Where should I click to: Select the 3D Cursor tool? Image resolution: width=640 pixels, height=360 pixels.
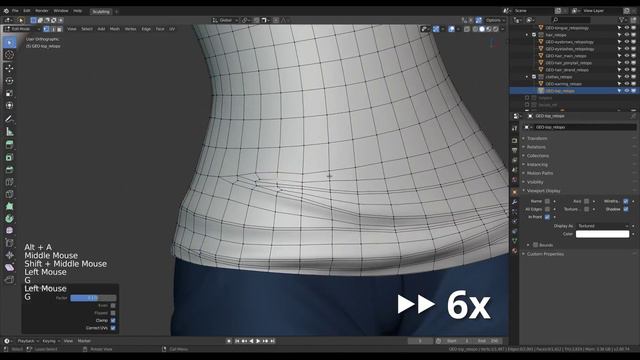tap(9, 55)
